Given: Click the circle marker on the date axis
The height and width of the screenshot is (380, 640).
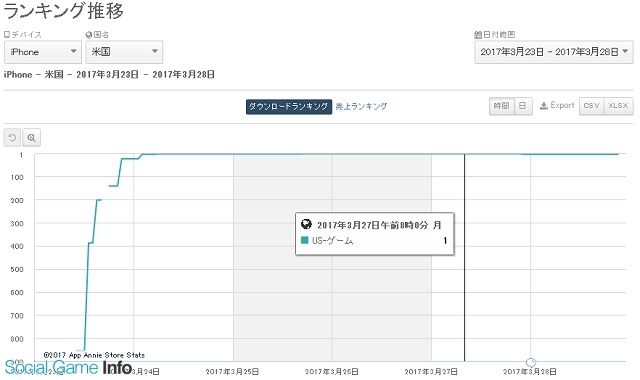Looking at the screenshot, I should point(531,362).
